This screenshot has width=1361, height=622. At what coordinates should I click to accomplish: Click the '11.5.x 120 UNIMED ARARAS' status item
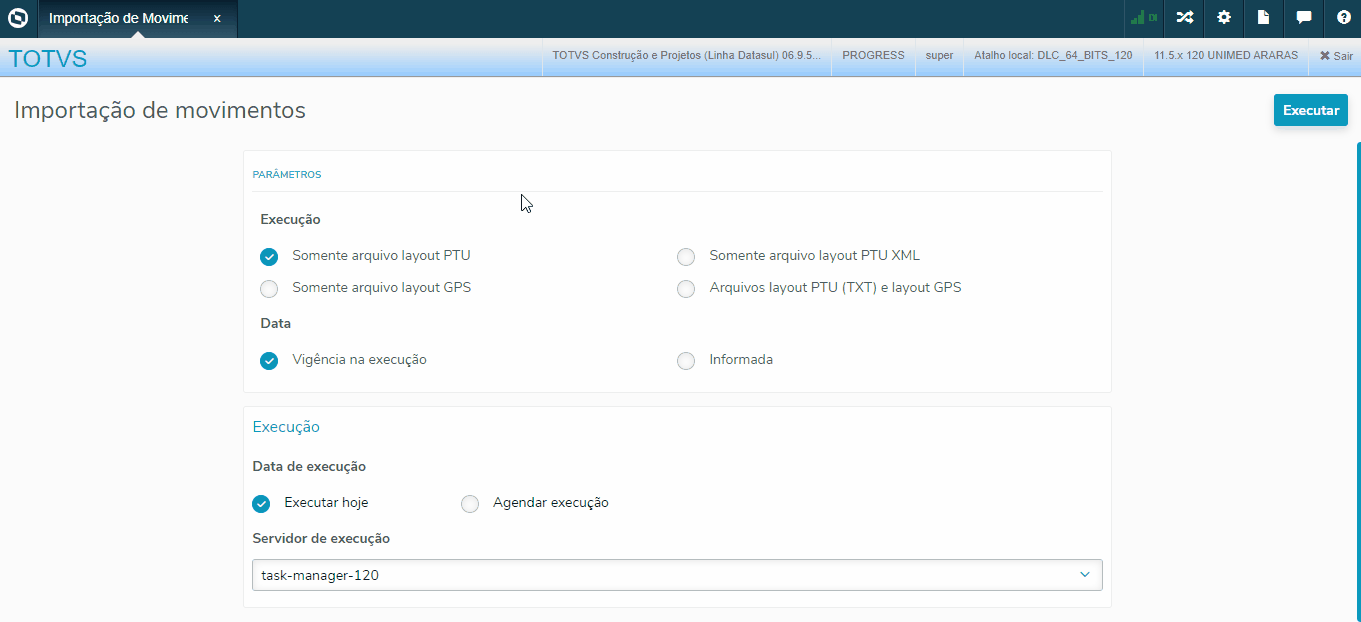(x=1226, y=56)
